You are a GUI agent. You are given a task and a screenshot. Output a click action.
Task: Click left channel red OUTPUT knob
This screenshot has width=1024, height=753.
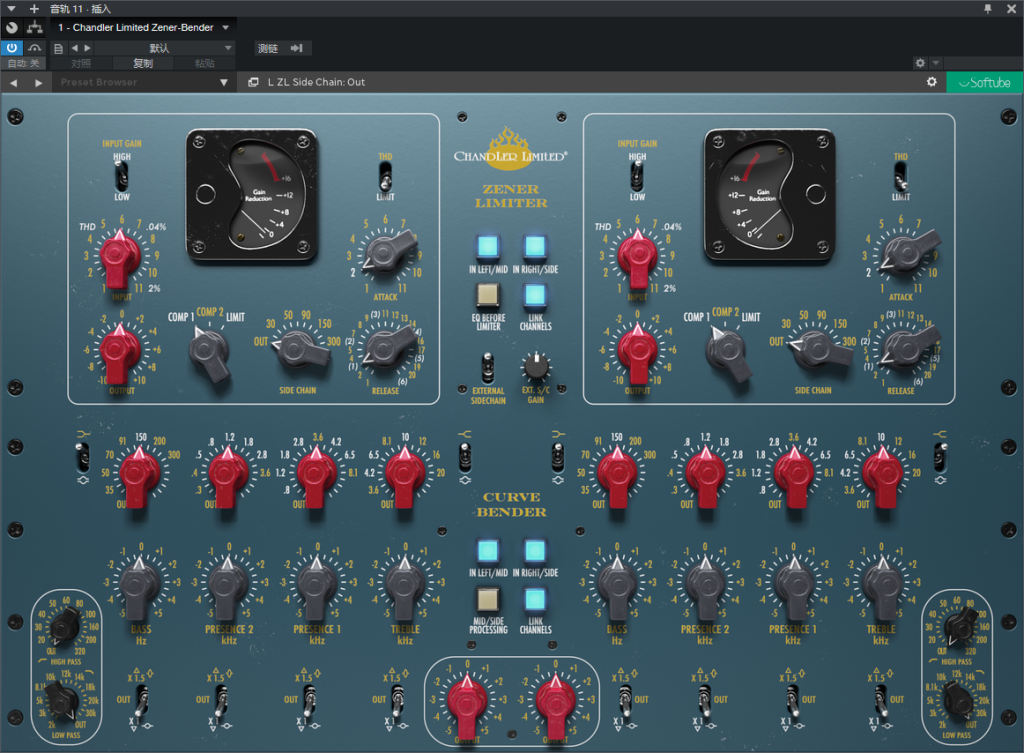click(x=120, y=353)
